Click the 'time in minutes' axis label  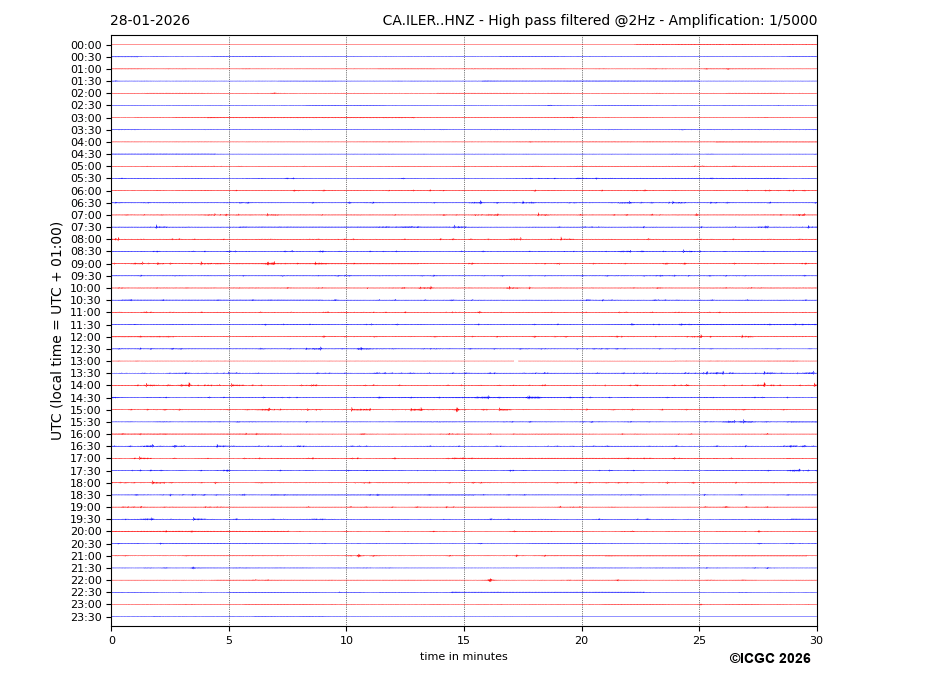pyautogui.click(x=463, y=657)
